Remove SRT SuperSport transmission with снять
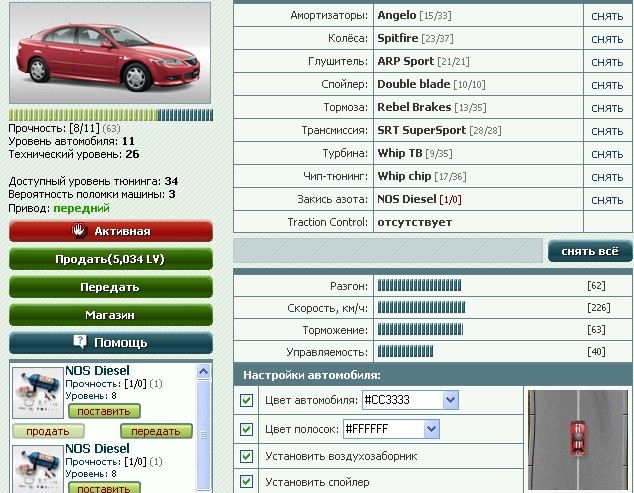This screenshot has width=634, height=493. coord(607,131)
